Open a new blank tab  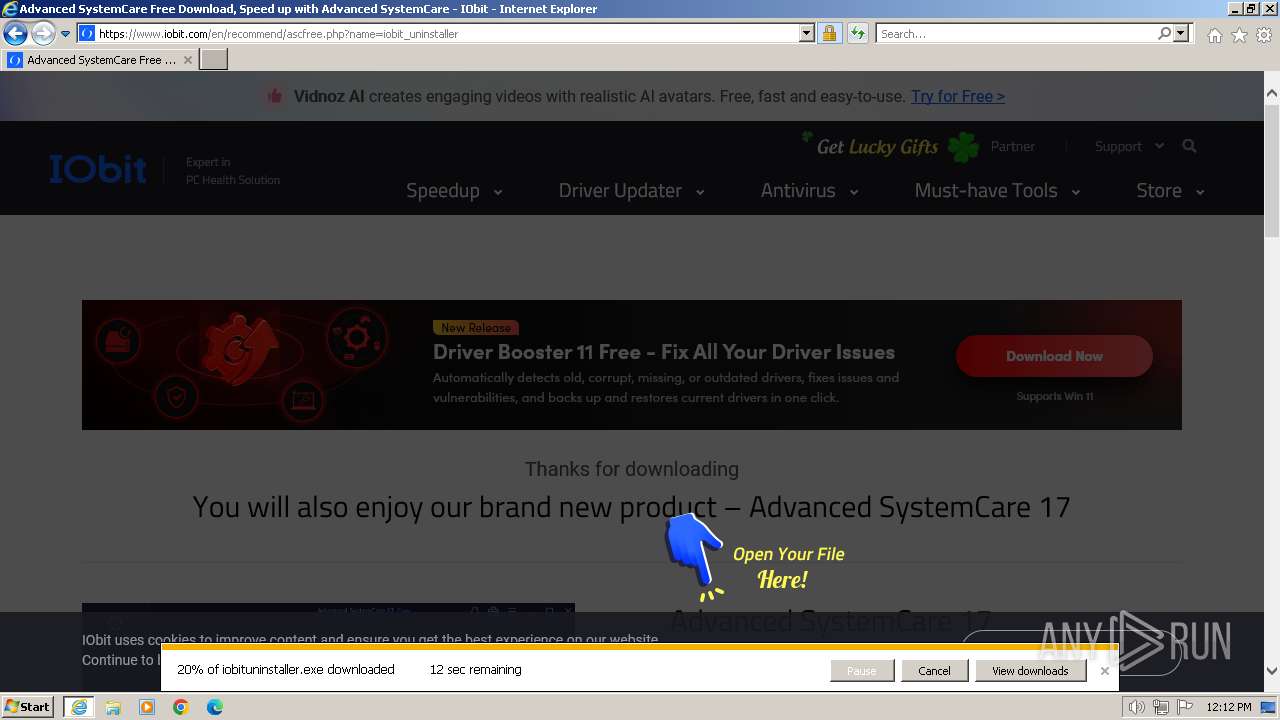214,60
